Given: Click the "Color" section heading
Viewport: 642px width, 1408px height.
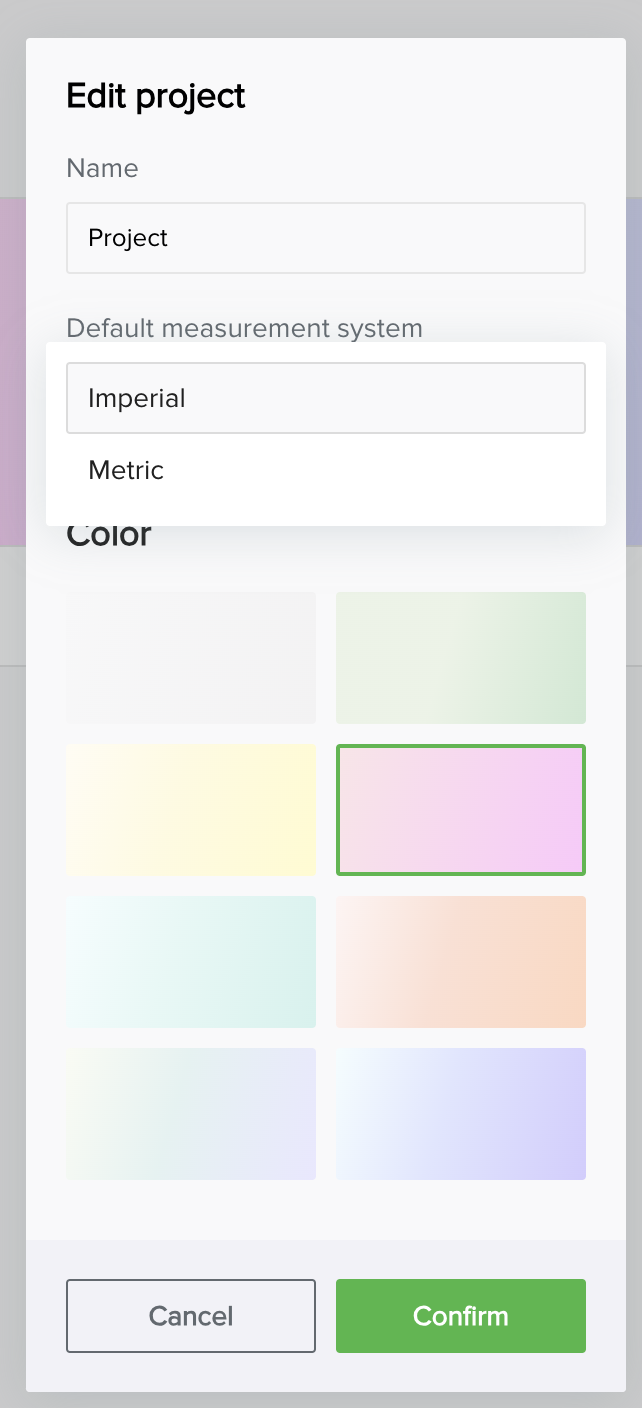Looking at the screenshot, I should pos(109,536).
